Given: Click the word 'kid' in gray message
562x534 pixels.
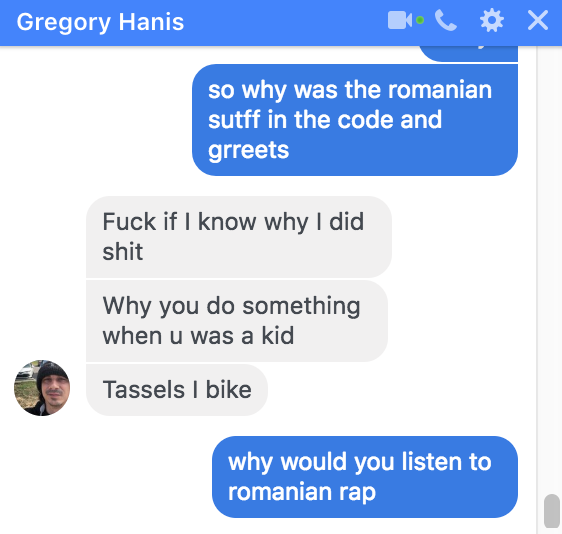Looking at the screenshot, I should pyautogui.click(x=278, y=336).
